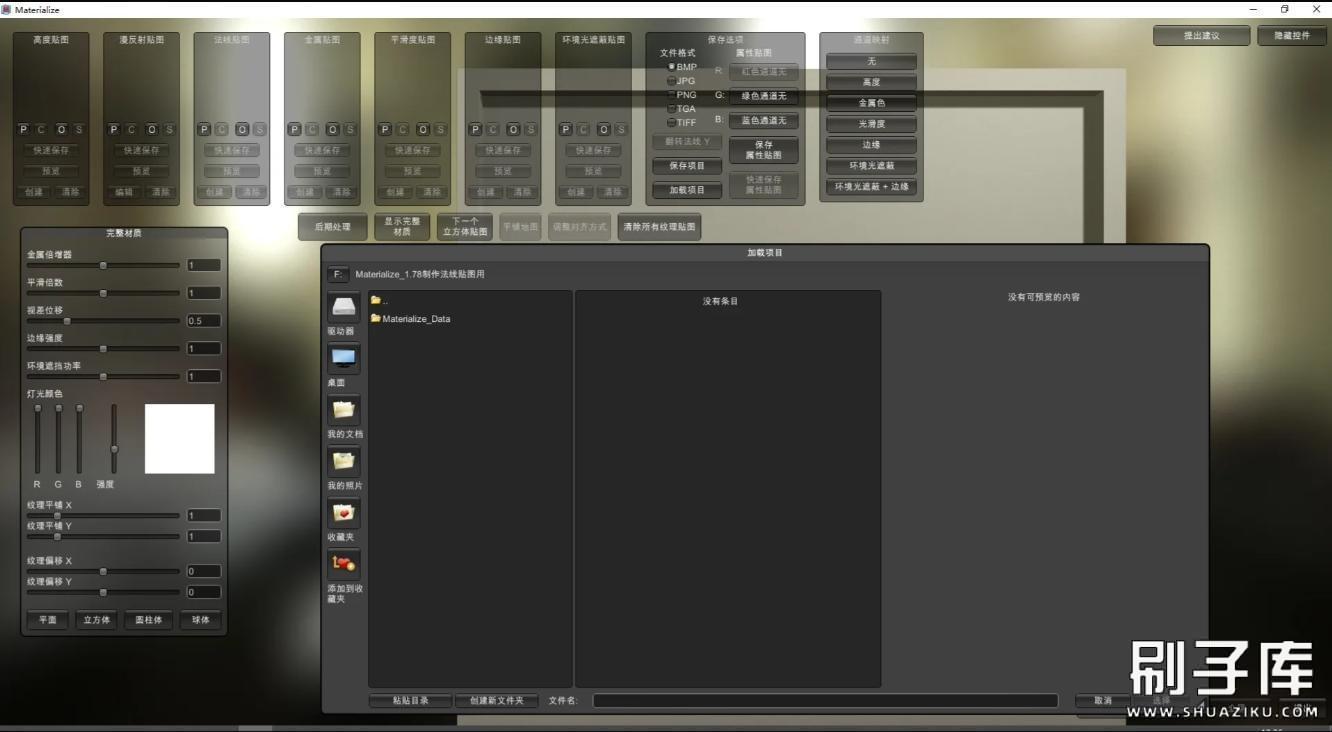Click the 取消 button in load dialog
The height and width of the screenshot is (732, 1332).
point(1102,701)
